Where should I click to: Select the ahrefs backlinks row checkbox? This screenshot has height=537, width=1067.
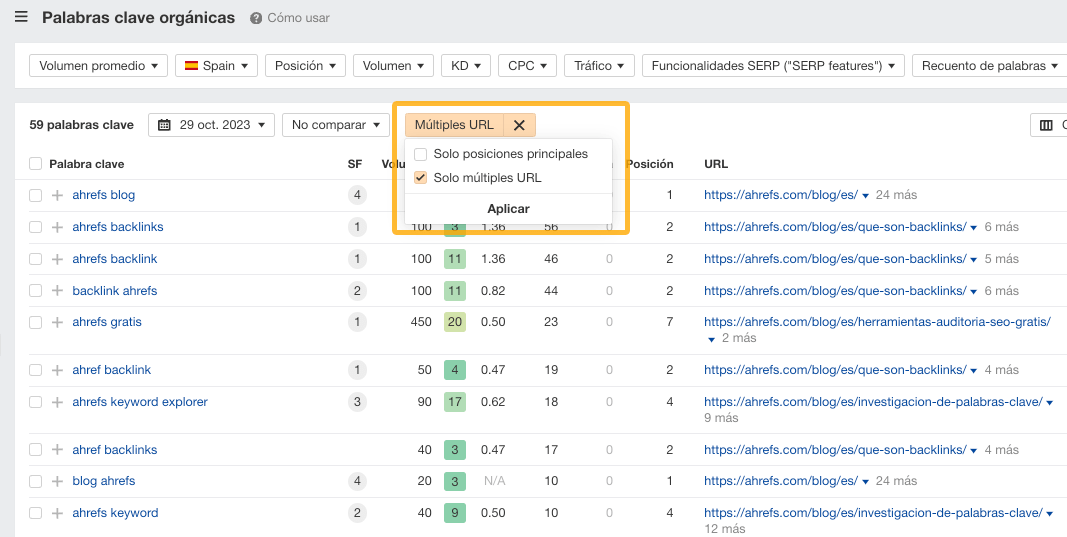point(36,227)
